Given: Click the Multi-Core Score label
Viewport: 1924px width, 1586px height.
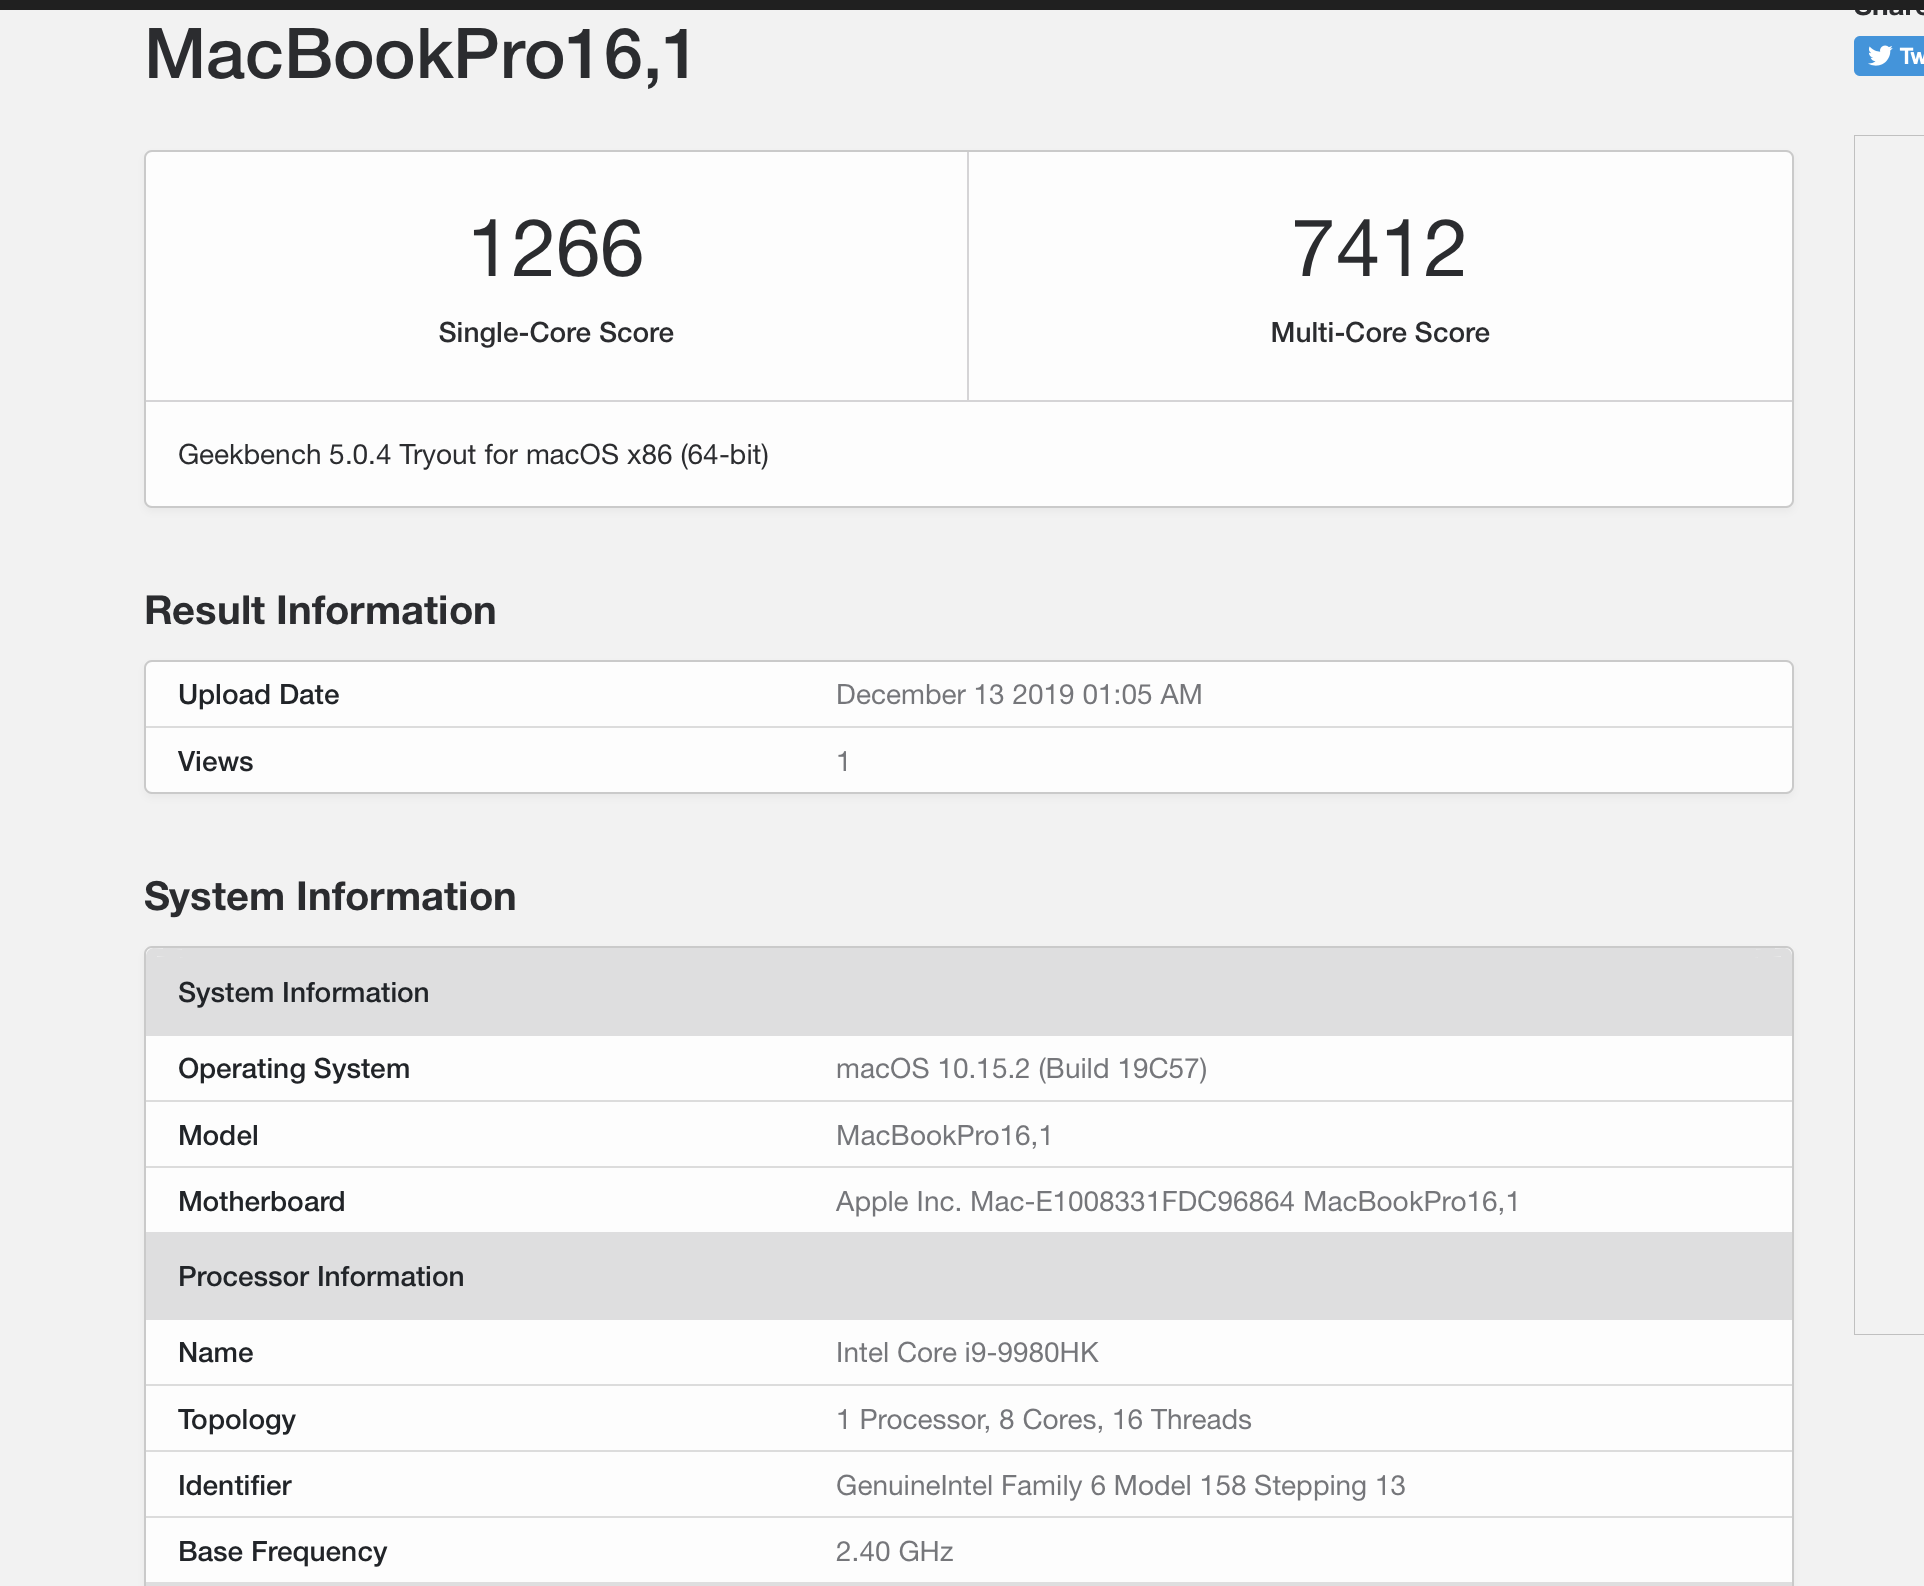Looking at the screenshot, I should pyautogui.click(x=1380, y=332).
